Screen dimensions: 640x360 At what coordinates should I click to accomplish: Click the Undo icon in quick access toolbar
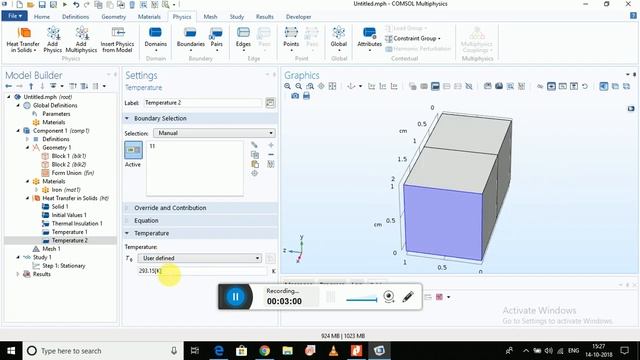click(76, 4)
